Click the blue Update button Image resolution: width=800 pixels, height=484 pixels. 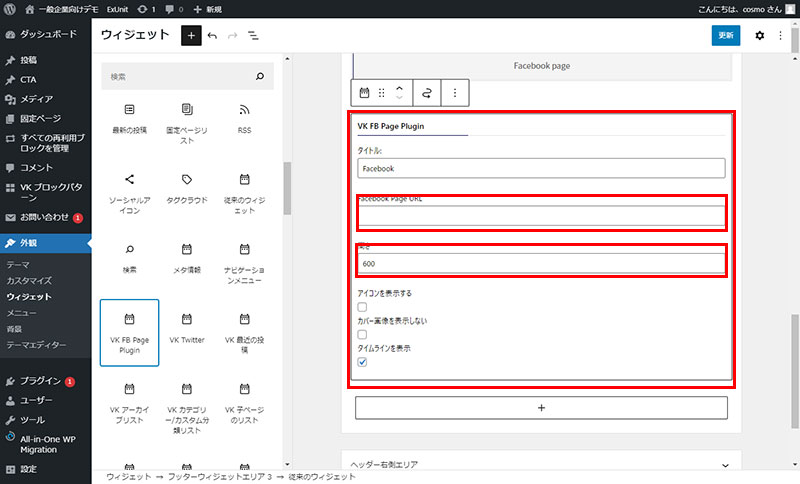(725, 35)
